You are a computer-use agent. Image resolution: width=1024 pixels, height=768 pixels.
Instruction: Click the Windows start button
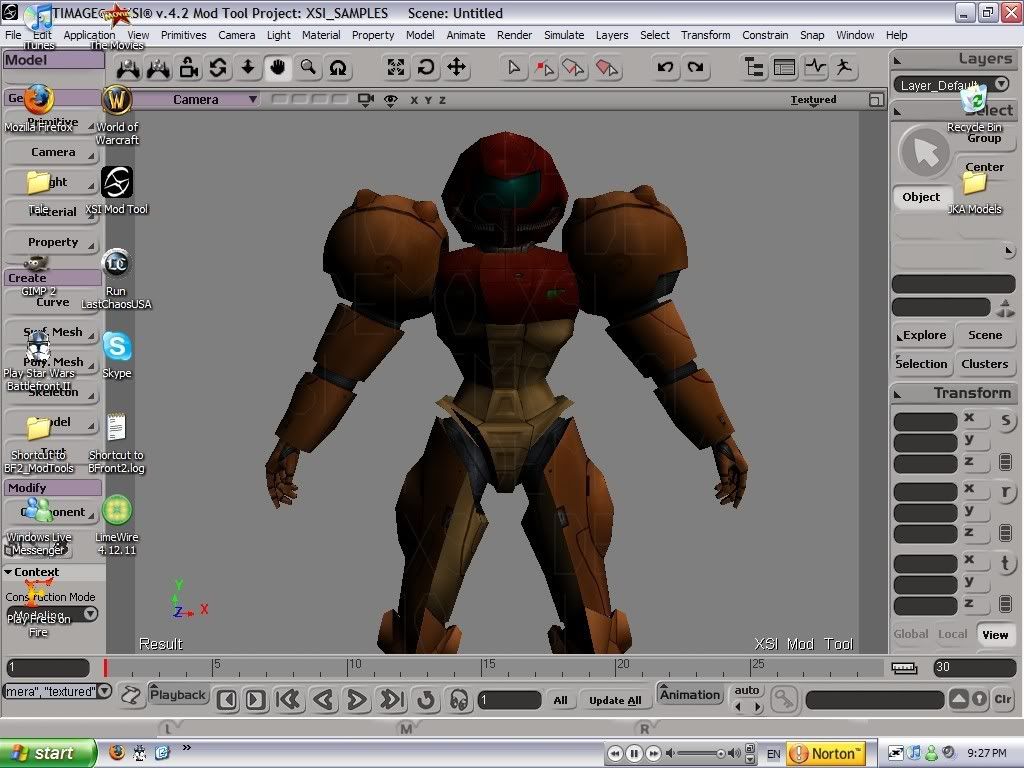coord(47,753)
